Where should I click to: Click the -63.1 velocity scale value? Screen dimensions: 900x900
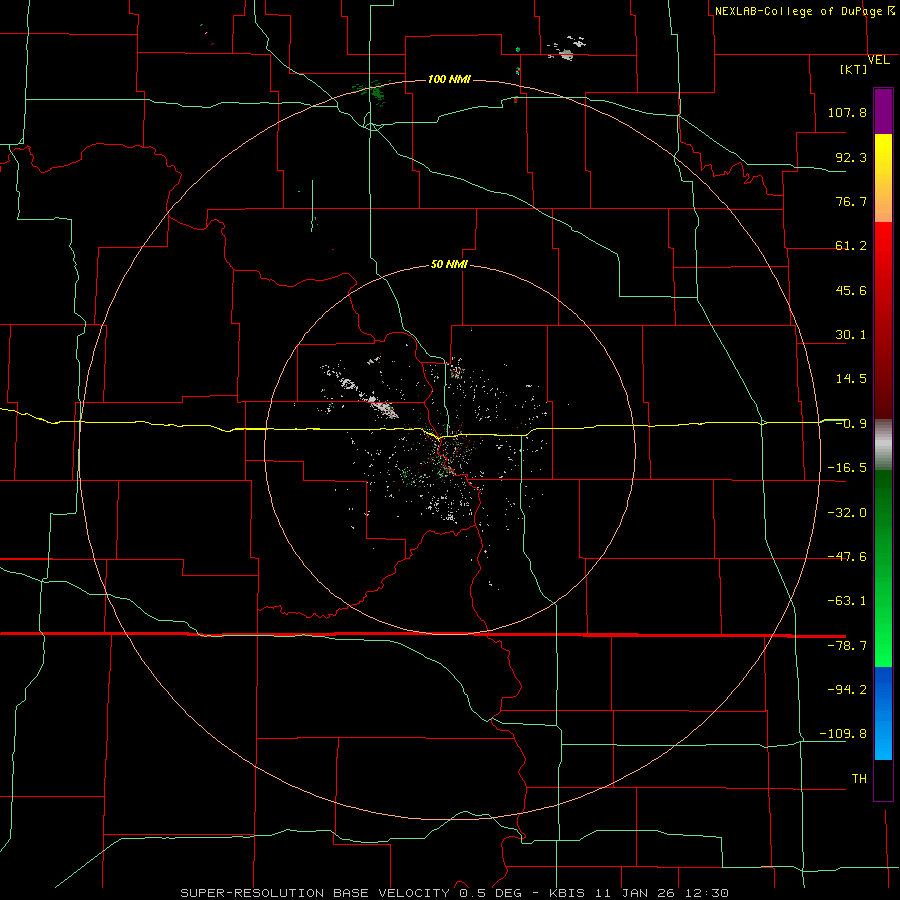tap(847, 601)
